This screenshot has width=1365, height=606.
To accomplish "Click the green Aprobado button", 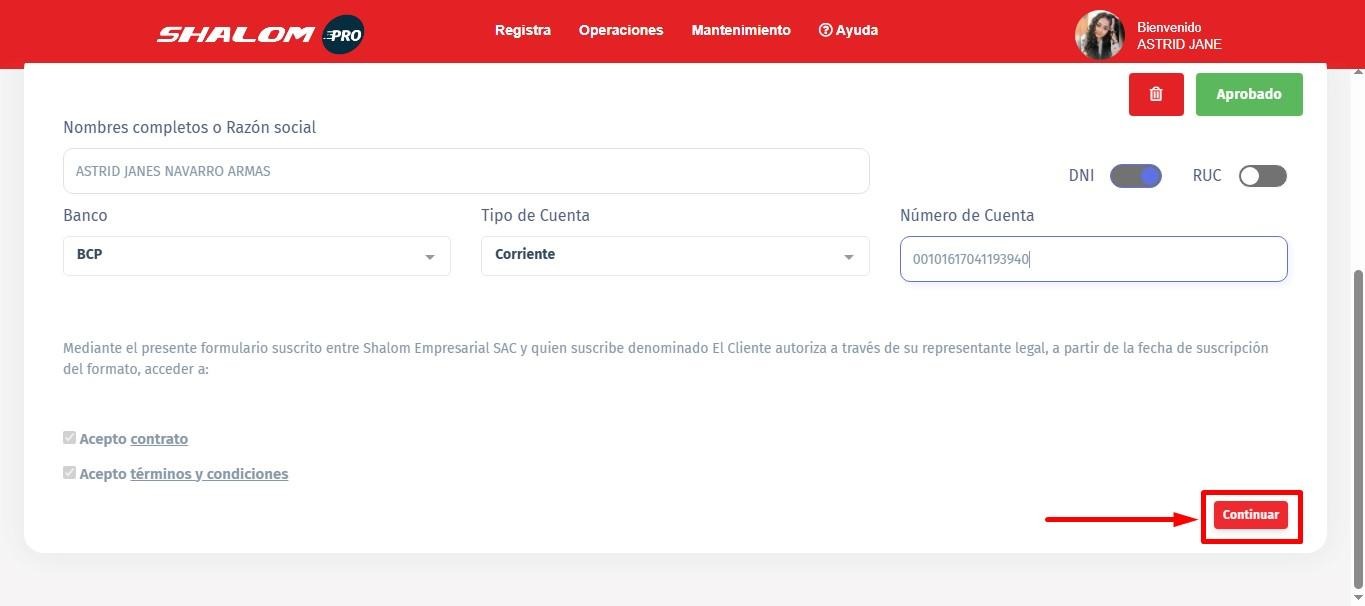I will click(1248, 94).
